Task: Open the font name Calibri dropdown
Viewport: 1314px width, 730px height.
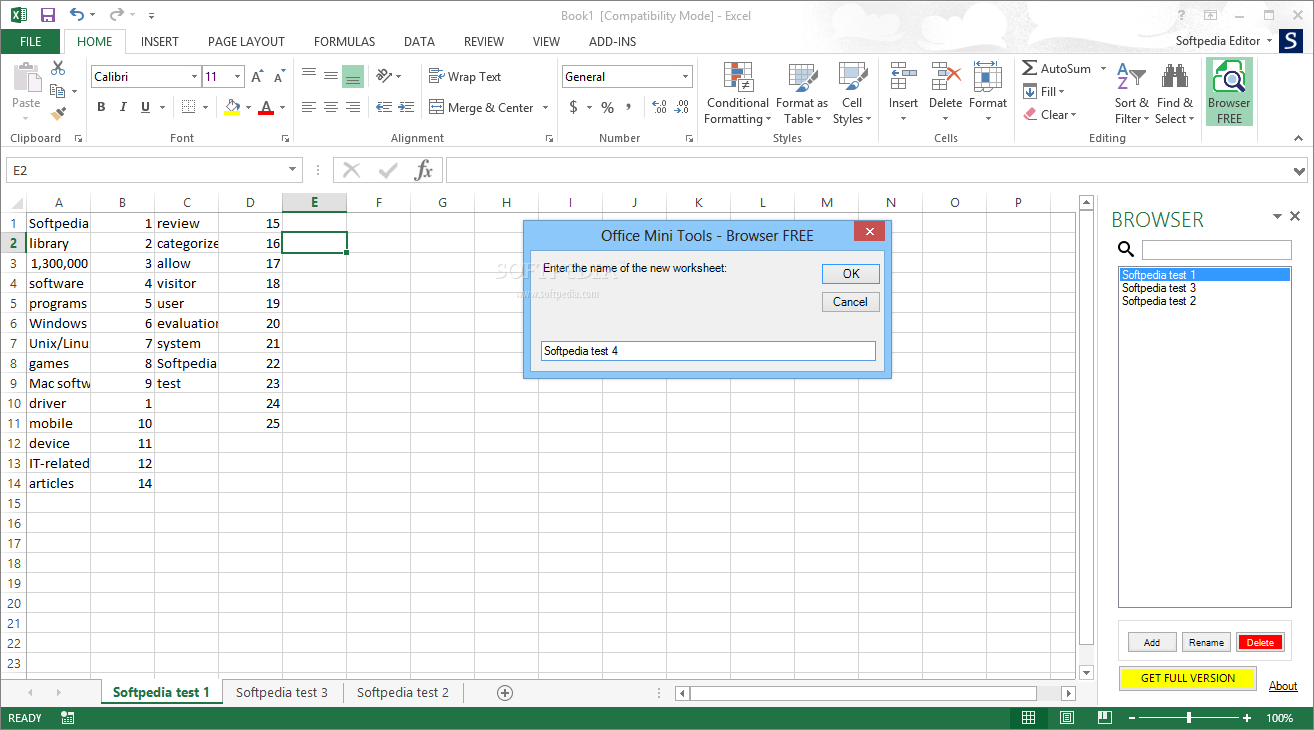Action: click(x=194, y=77)
